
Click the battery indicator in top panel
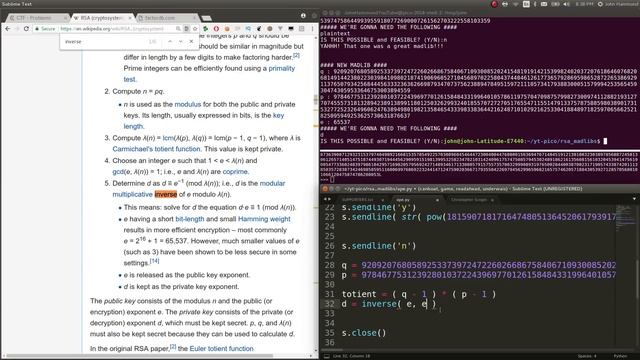(x=555, y=4)
